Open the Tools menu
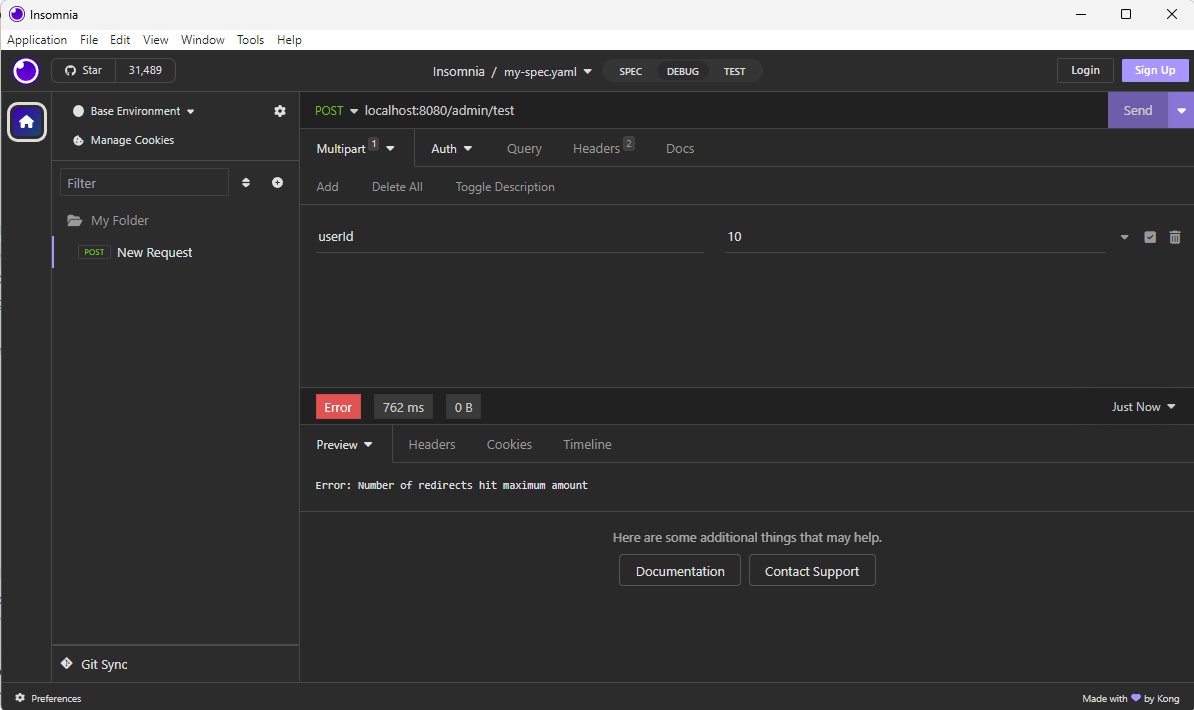This screenshot has height=710, width=1194. 250,40
